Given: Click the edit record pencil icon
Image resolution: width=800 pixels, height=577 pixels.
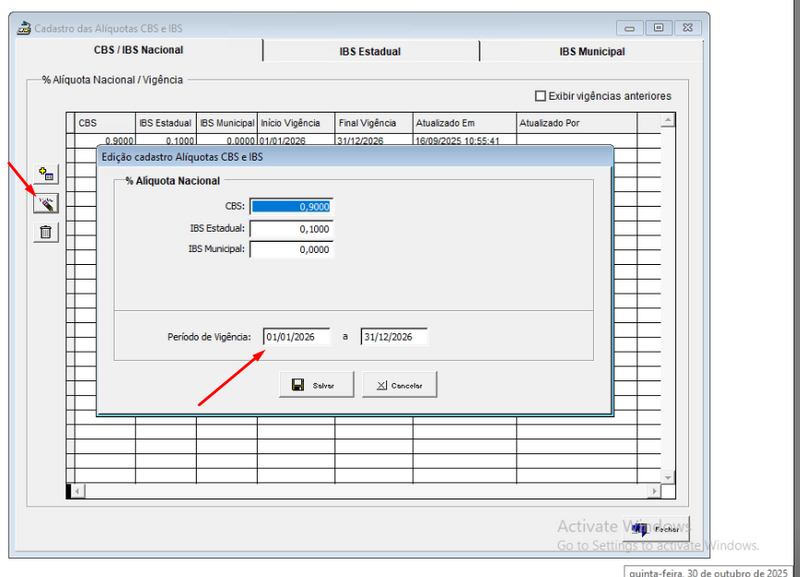Looking at the screenshot, I should point(46,203).
